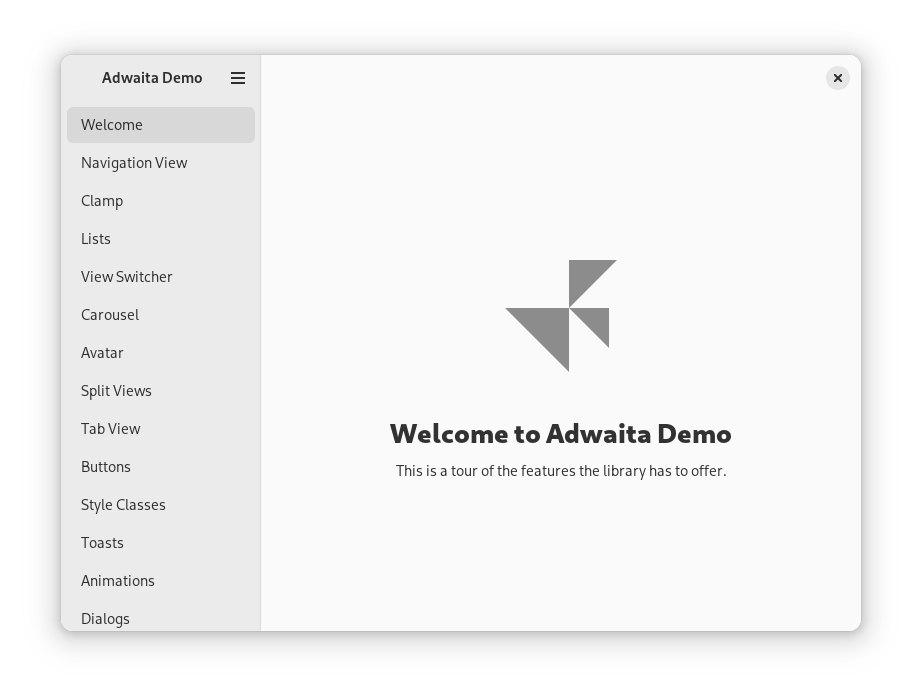
Task: Click the tour description text
Action: 560,471
